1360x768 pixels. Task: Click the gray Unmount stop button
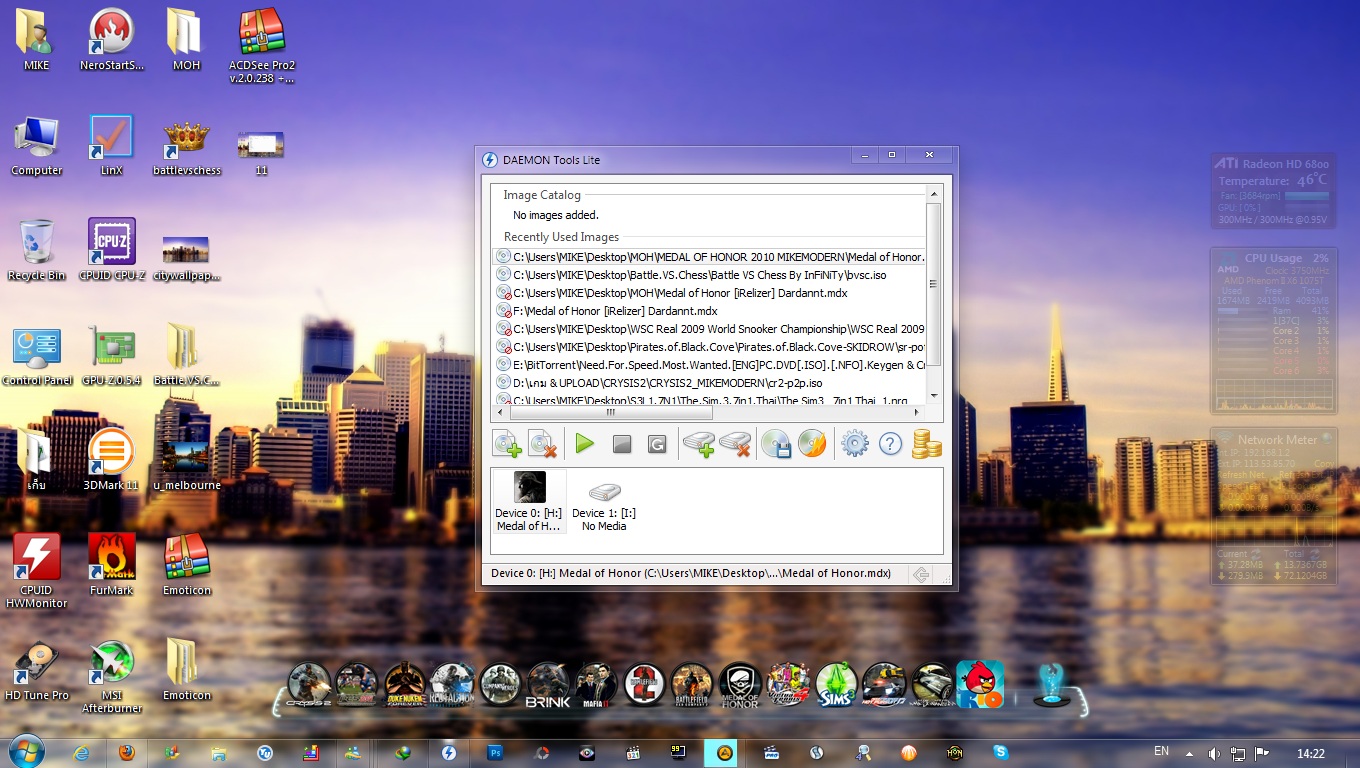click(x=622, y=444)
